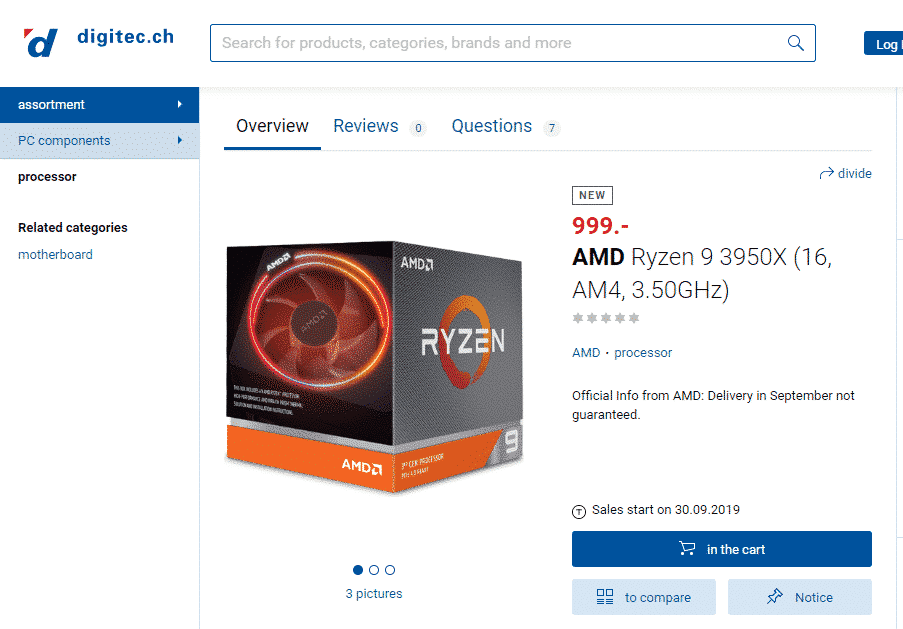Click the AMD brand link
The image size is (903, 629).
pyautogui.click(x=586, y=353)
